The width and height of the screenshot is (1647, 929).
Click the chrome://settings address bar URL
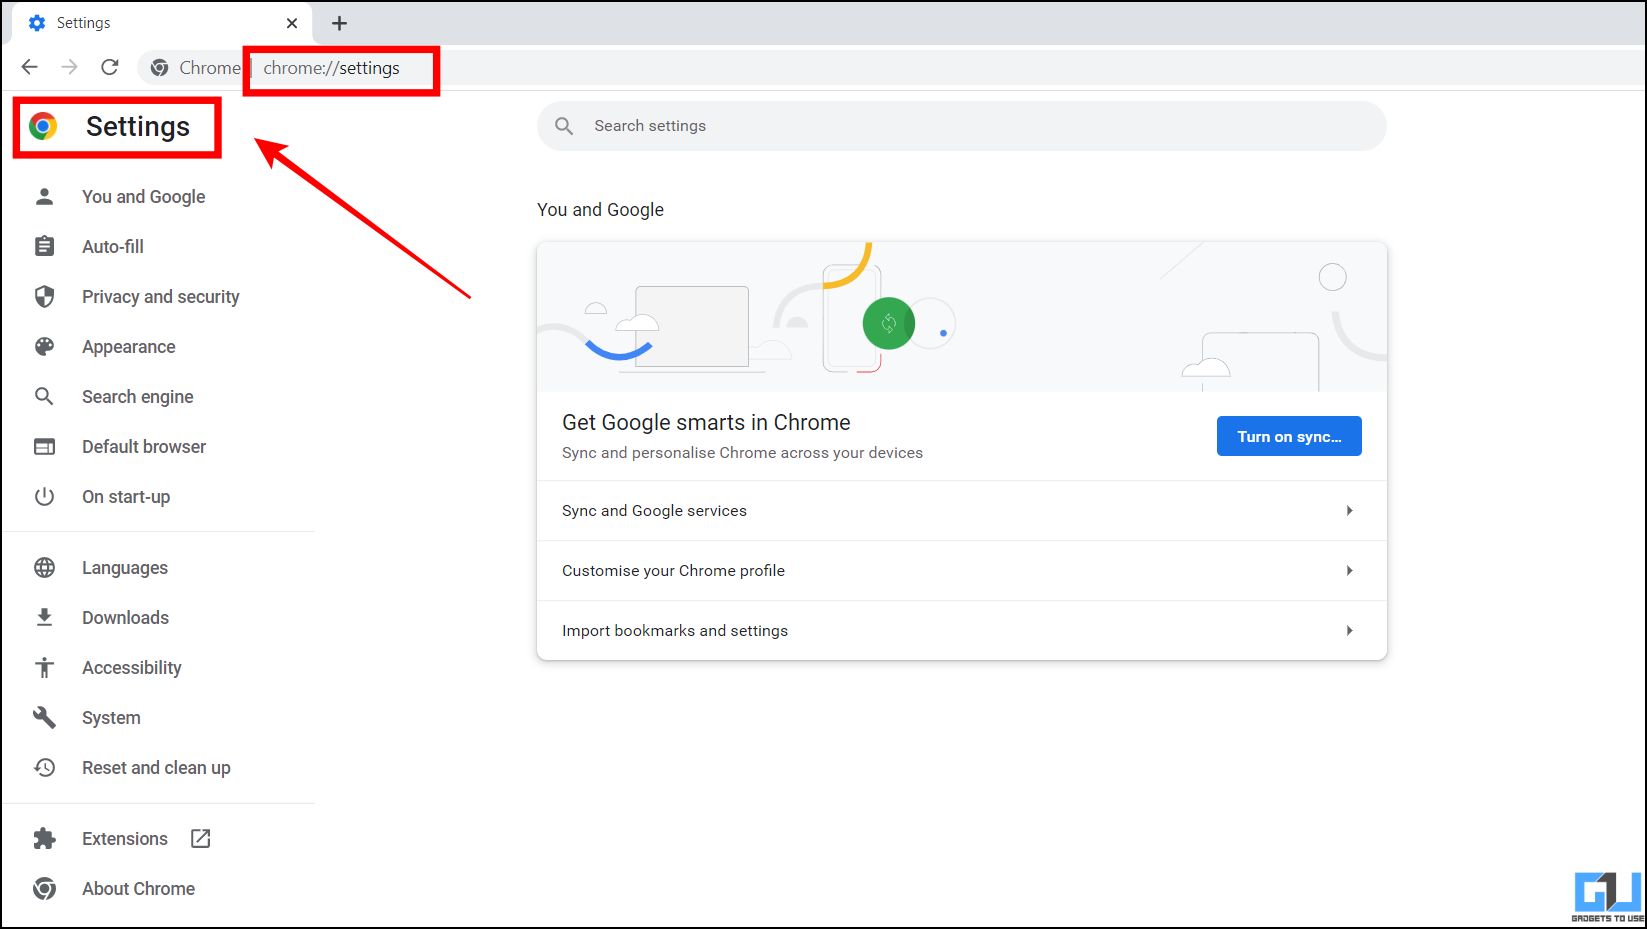pyautogui.click(x=331, y=68)
